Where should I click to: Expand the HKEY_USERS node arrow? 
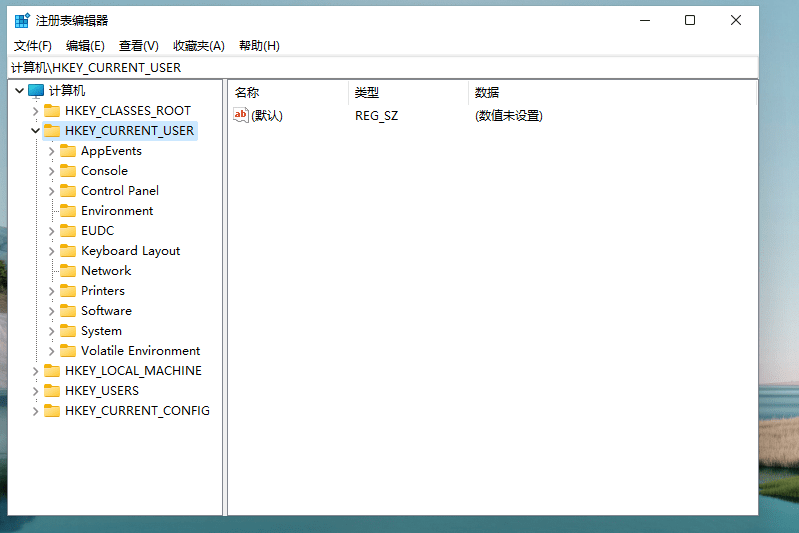click(x=35, y=391)
